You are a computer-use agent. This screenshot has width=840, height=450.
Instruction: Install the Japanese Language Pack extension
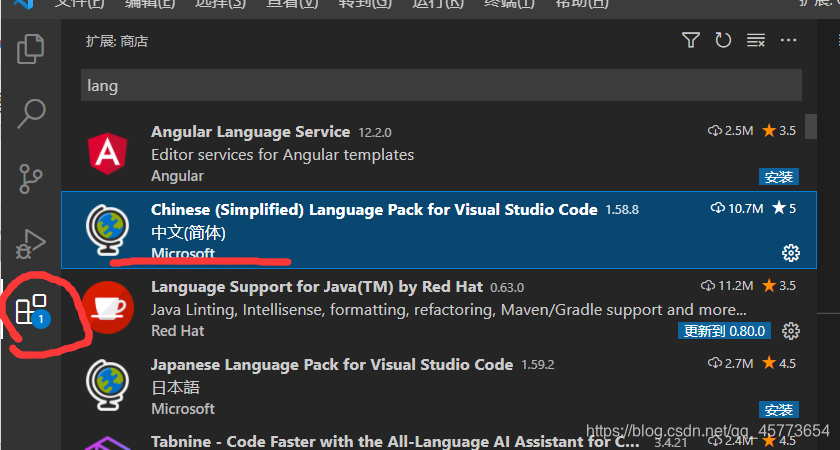[778, 410]
